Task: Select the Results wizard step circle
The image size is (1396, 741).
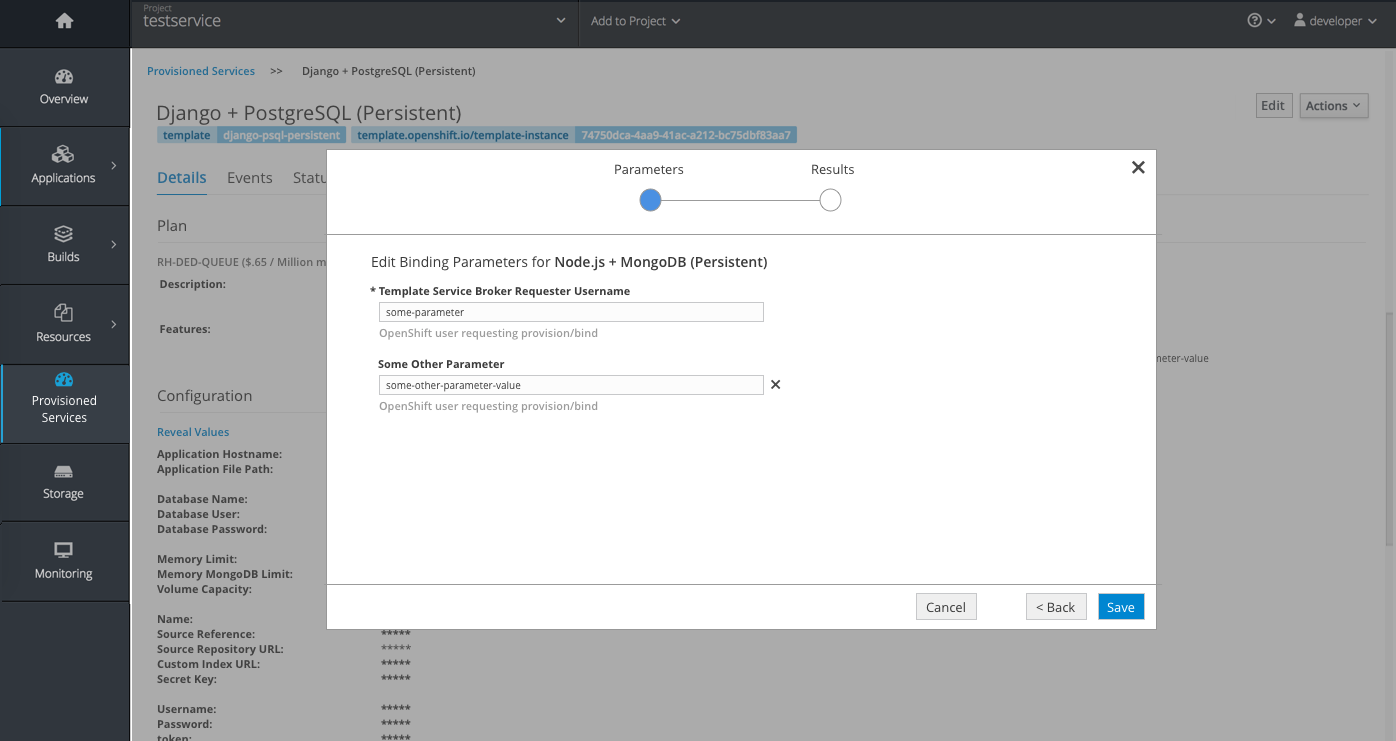Action: click(x=830, y=201)
